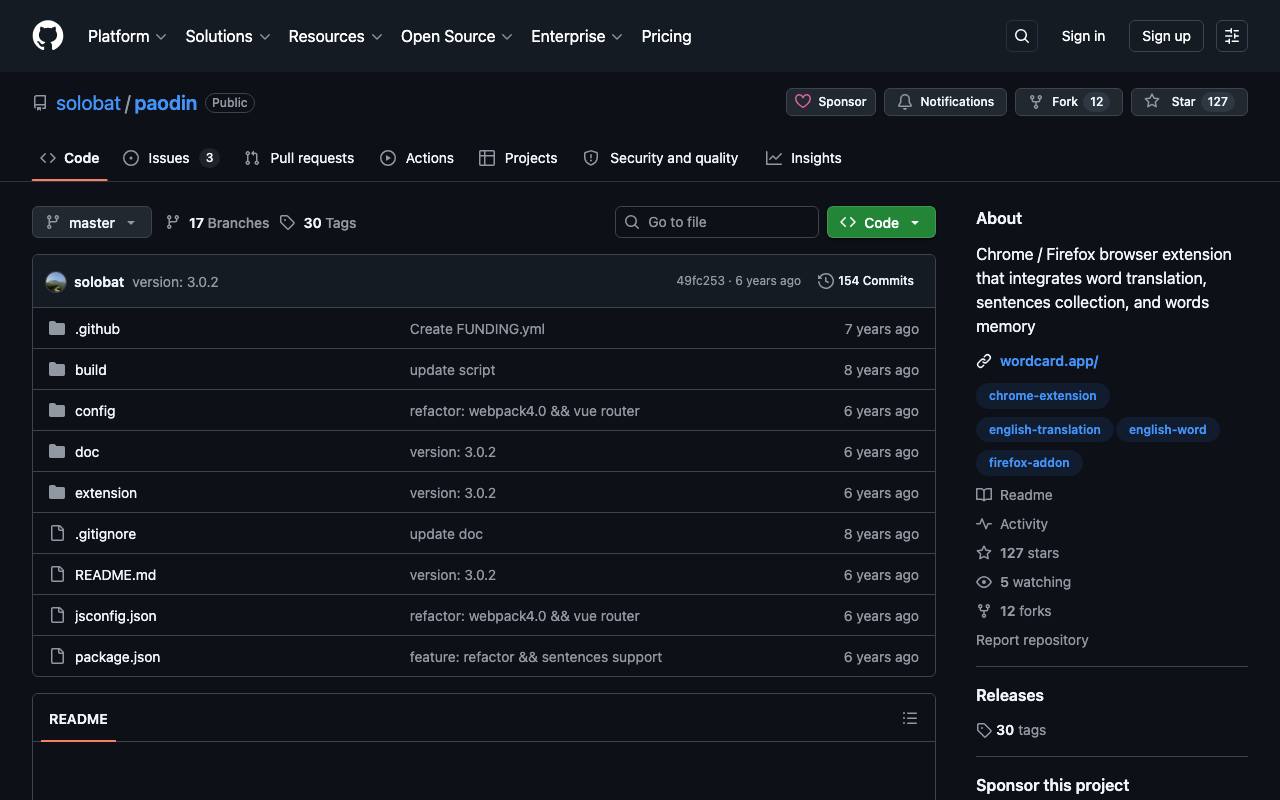Click the link icon beside wordcard.app
The image size is (1280, 800).
pos(984,361)
